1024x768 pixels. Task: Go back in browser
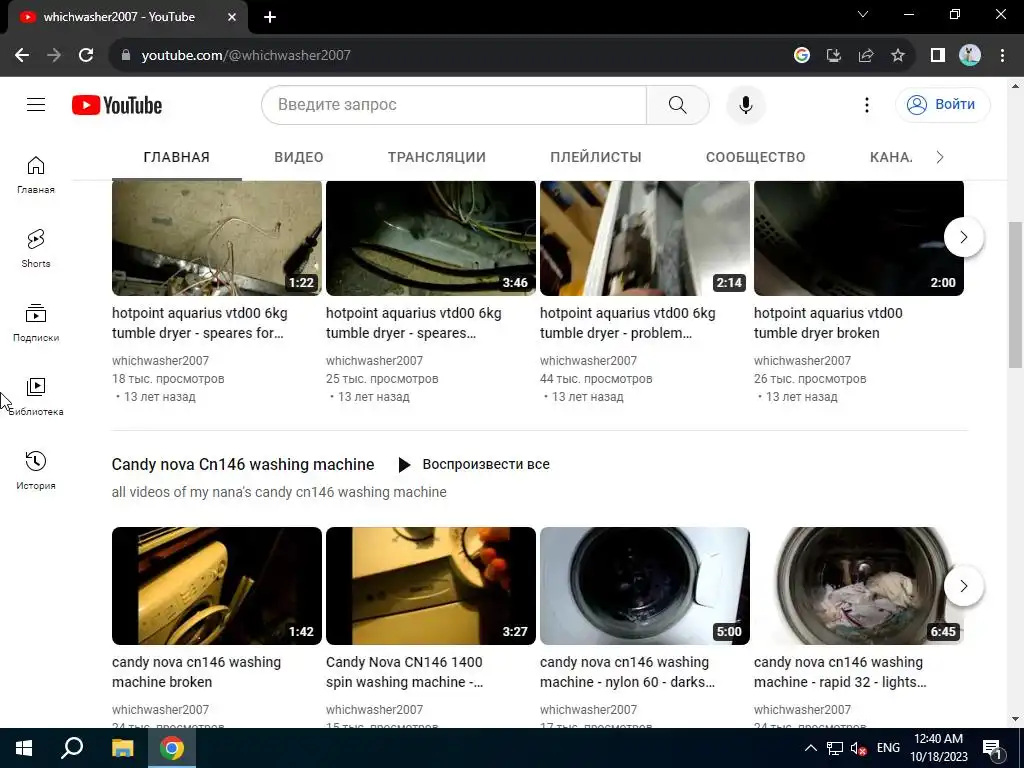[x=22, y=56]
